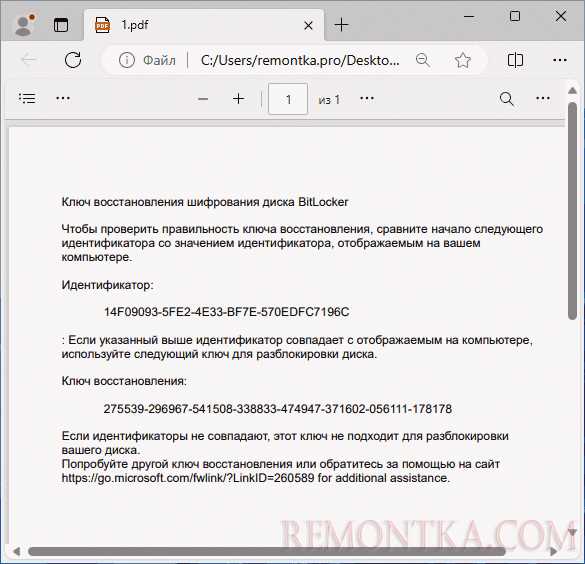Open a new tab with plus button
Viewport: 585px width, 564px height.
[341, 25]
